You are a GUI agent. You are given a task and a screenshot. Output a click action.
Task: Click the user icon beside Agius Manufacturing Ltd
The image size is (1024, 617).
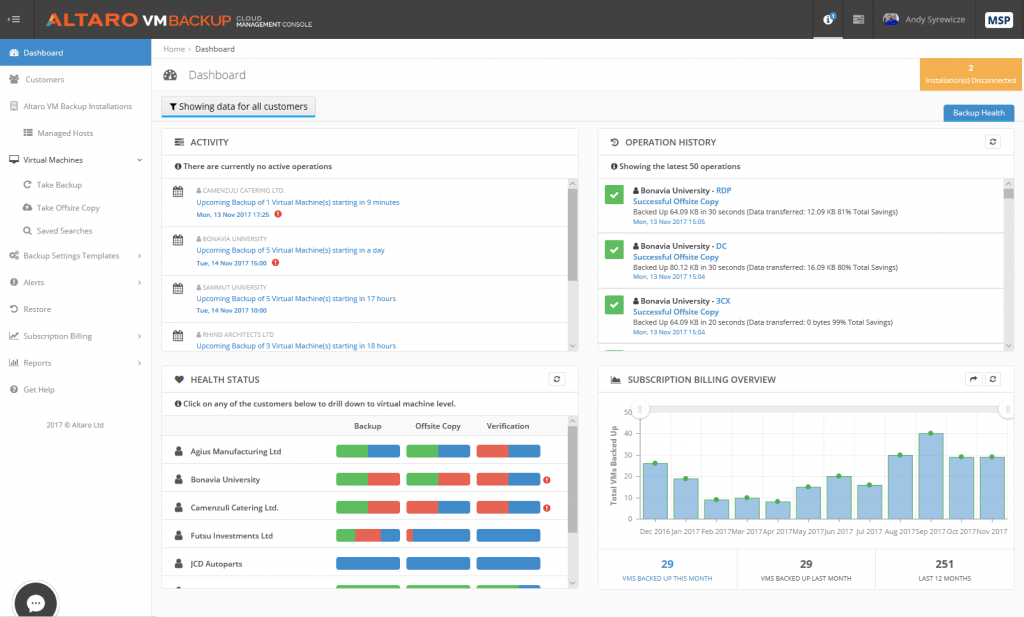(x=178, y=451)
